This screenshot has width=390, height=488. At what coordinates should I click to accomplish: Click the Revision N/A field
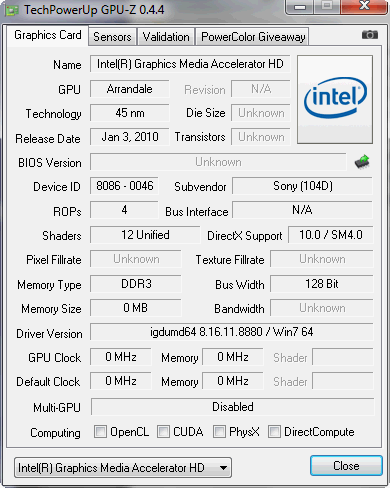(261, 89)
